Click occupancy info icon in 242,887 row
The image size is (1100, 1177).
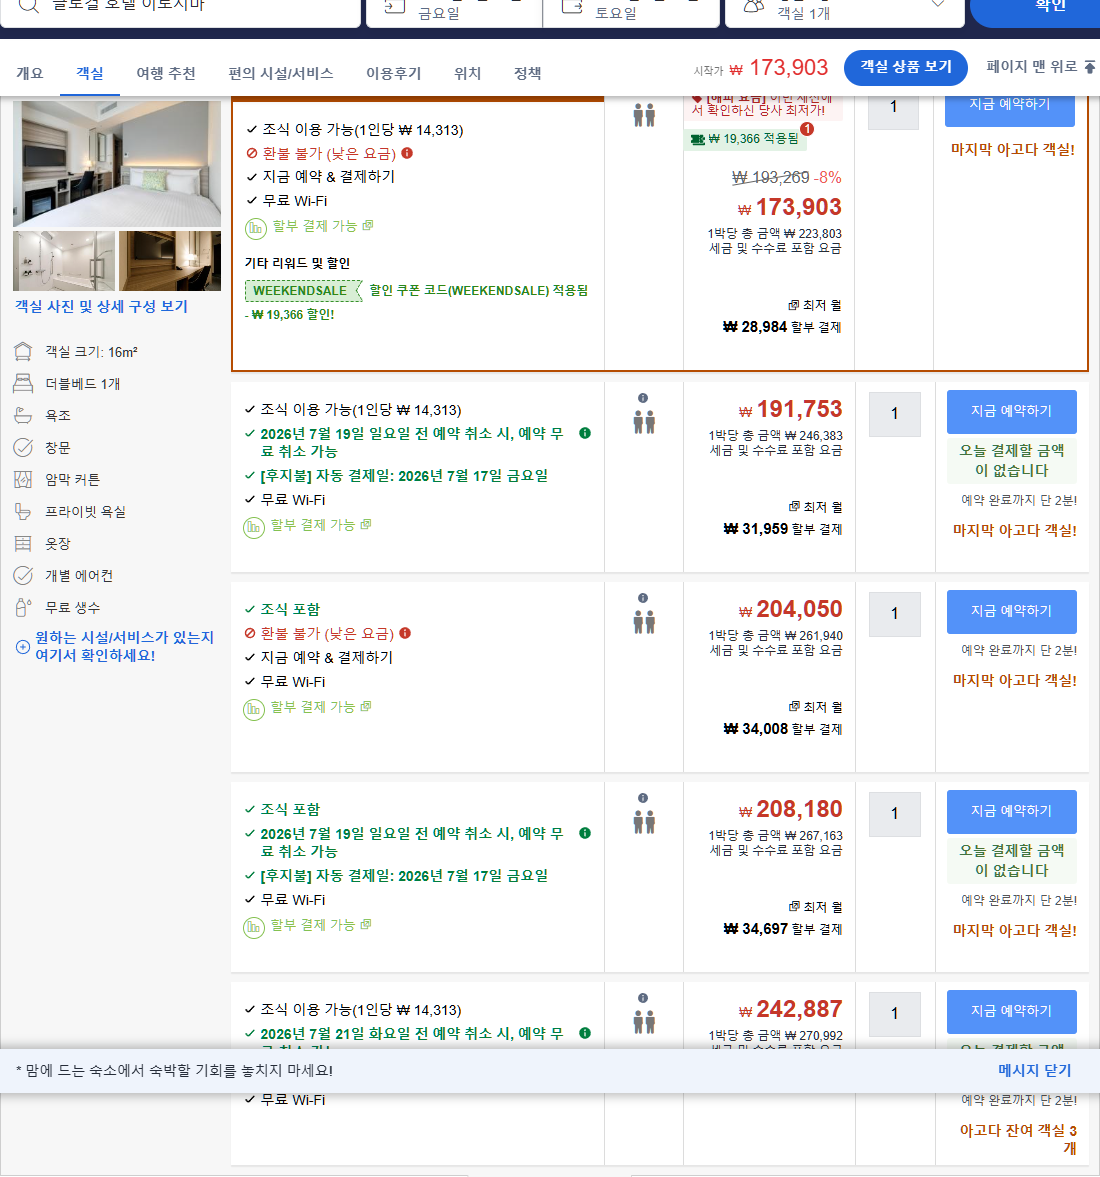pyautogui.click(x=643, y=998)
